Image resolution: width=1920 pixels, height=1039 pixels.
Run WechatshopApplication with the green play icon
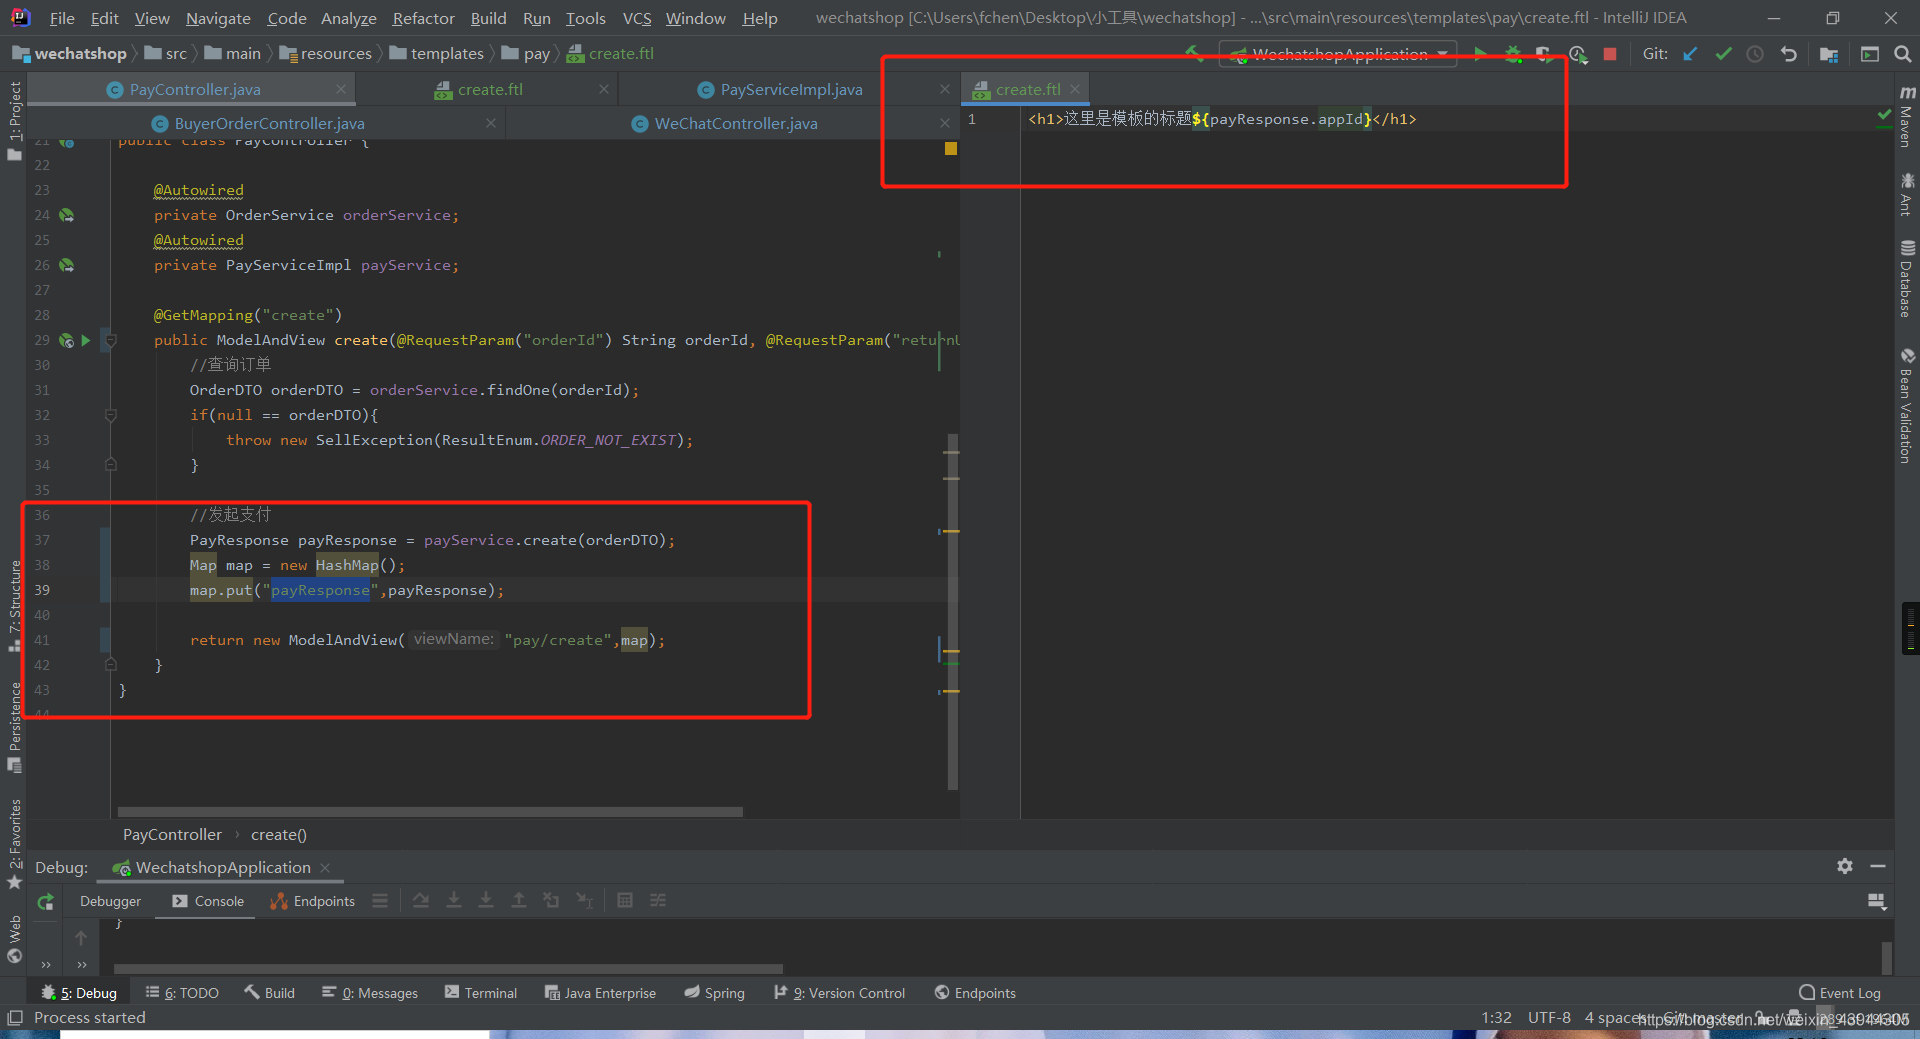1480,54
